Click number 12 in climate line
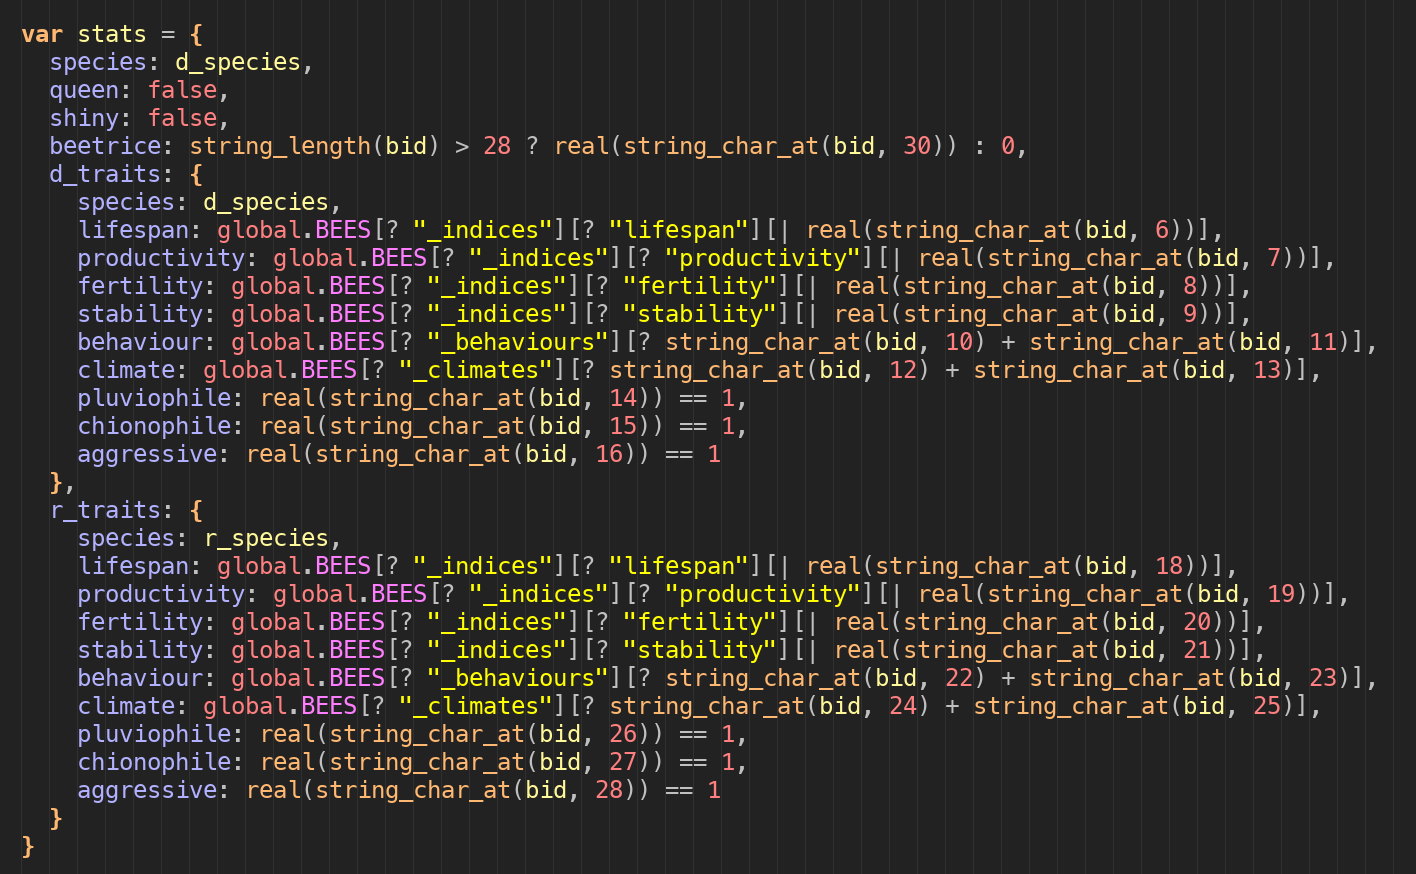Image resolution: width=1416 pixels, height=874 pixels. (x=903, y=370)
